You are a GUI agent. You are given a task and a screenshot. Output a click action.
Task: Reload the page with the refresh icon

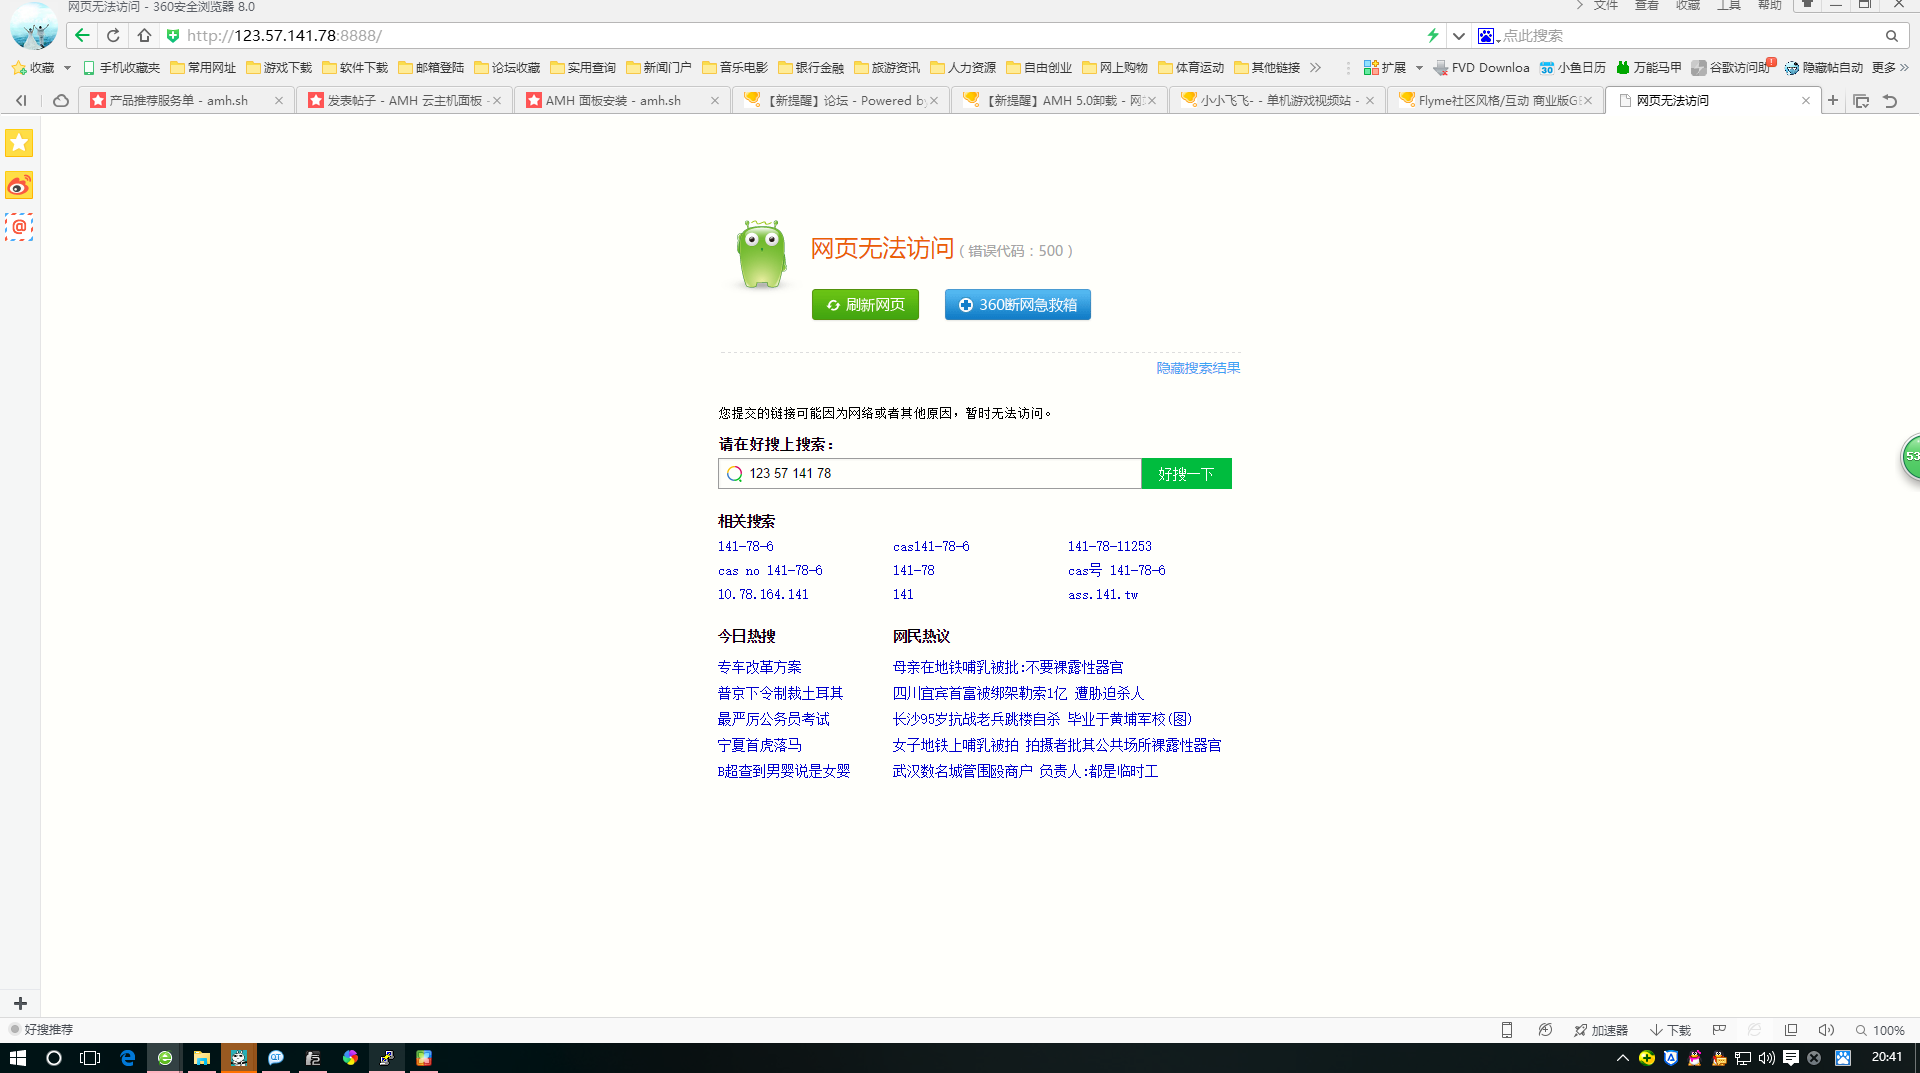[113, 36]
